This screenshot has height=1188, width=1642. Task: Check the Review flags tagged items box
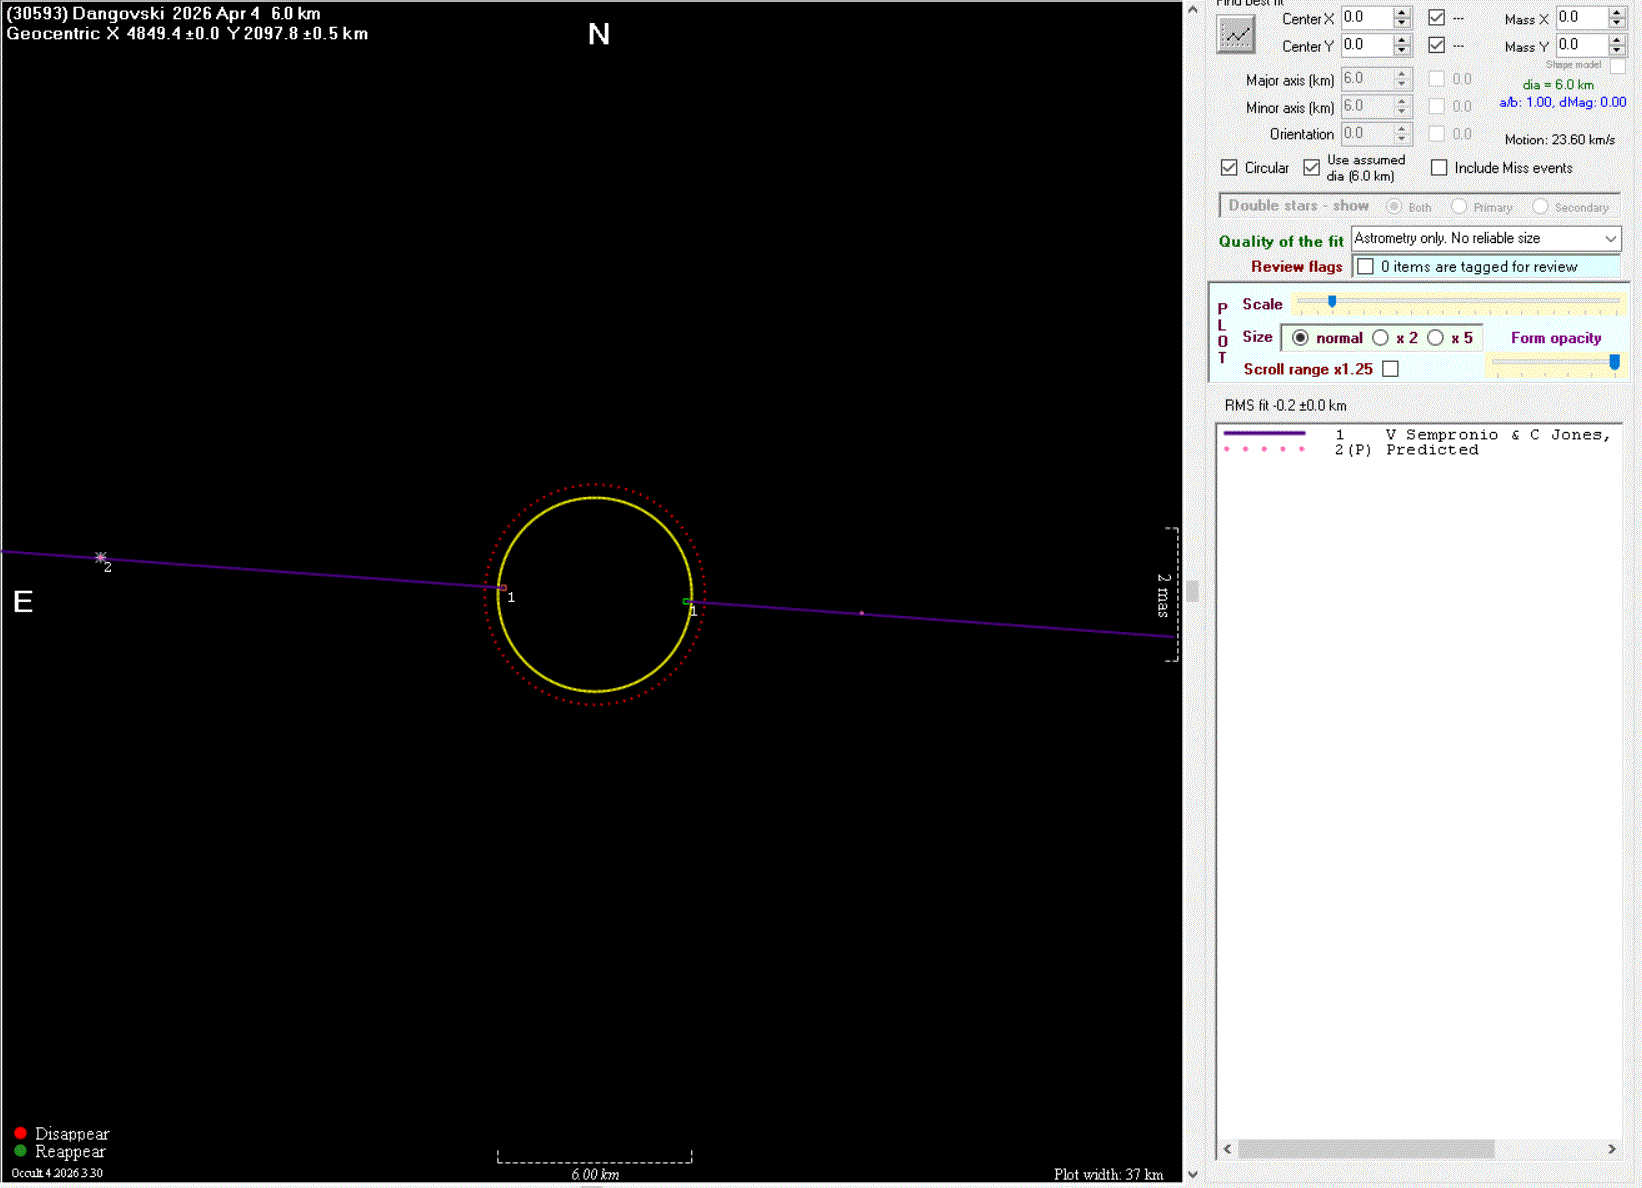point(1366,267)
